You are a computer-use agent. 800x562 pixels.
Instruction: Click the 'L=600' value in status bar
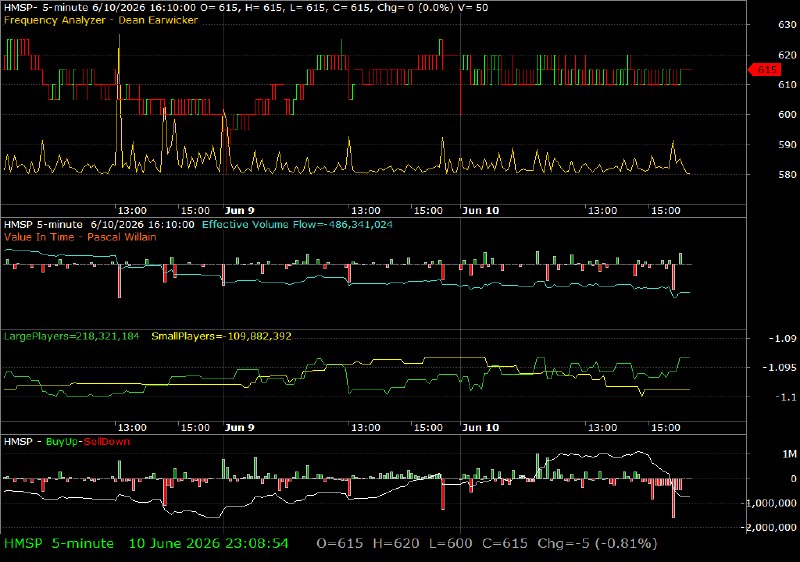[451, 544]
